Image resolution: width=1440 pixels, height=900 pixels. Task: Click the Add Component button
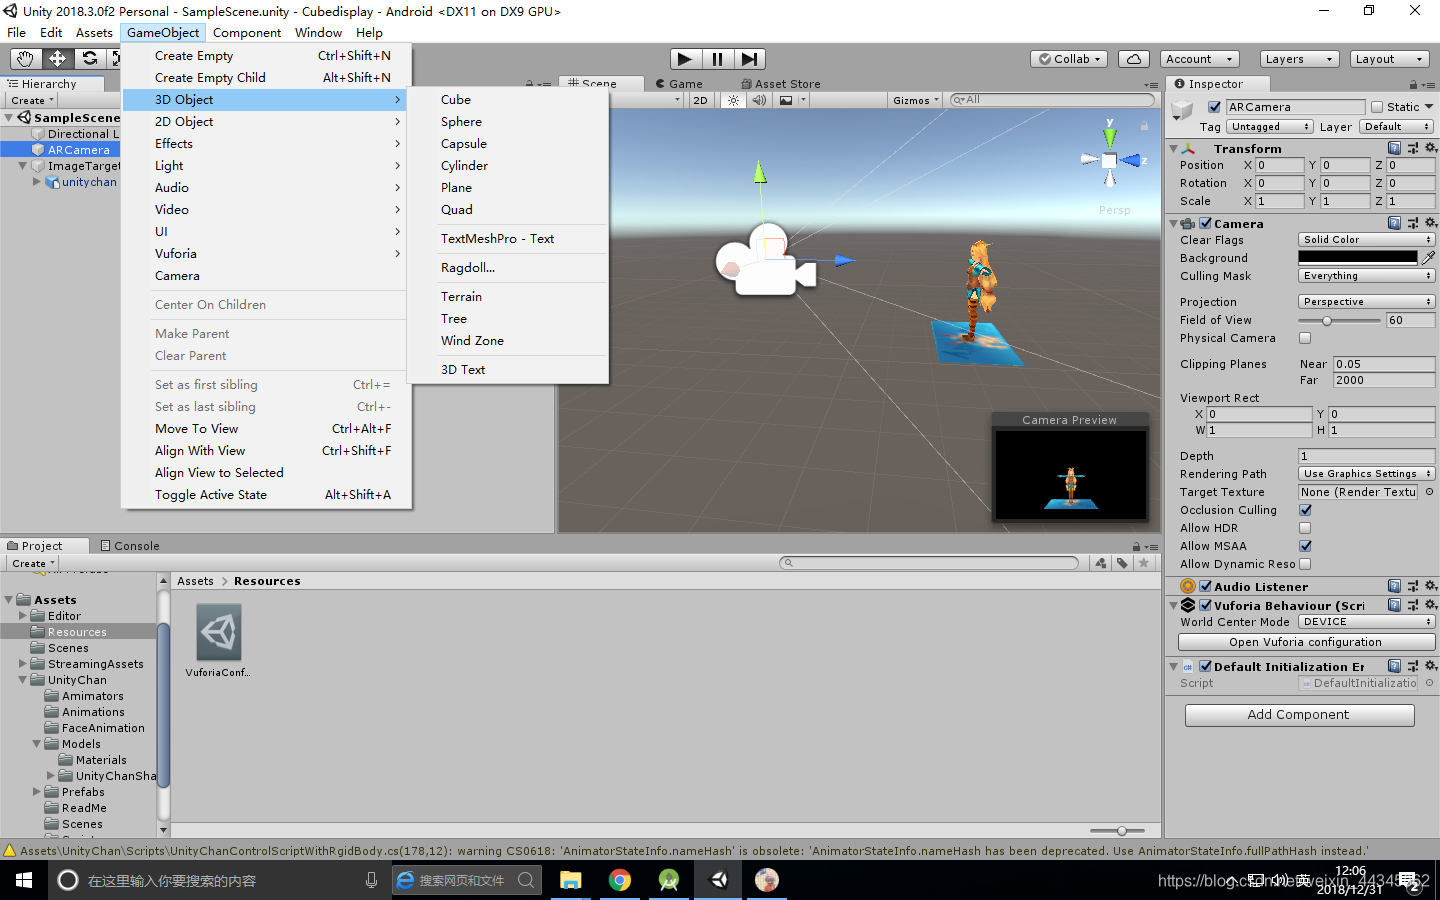click(x=1299, y=715)
